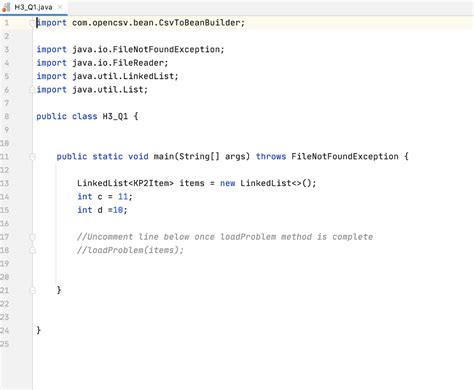Toggle the comment fold marker at line 17
Viewport: 474px width, 390px height.
coord(32,237)
